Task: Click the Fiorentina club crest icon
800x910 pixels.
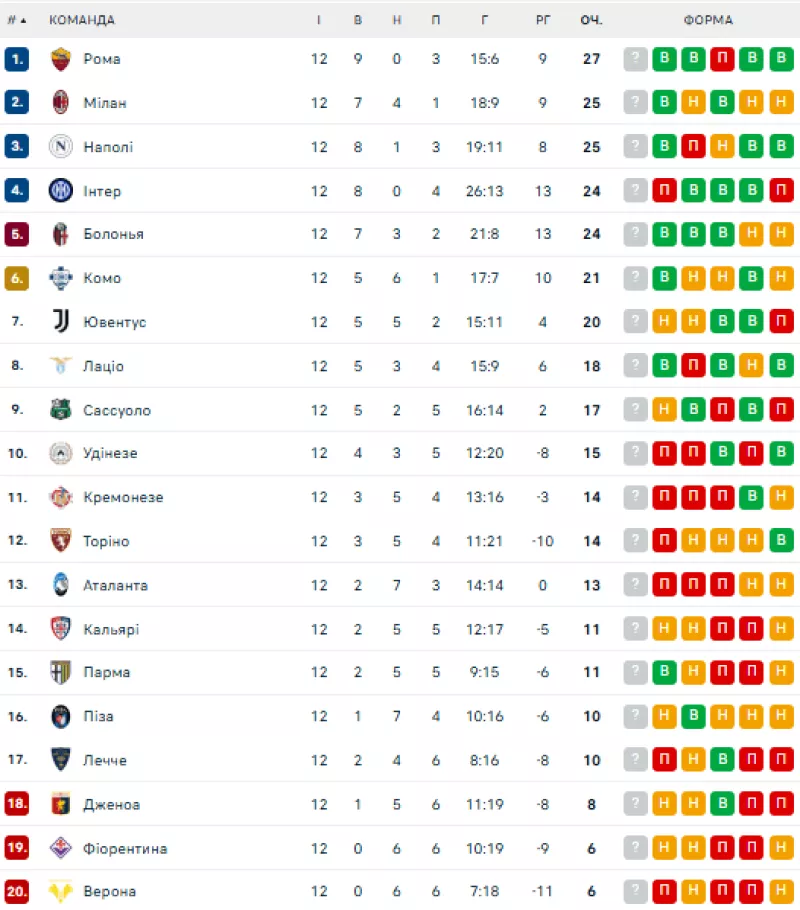Action: pos(60,848)
